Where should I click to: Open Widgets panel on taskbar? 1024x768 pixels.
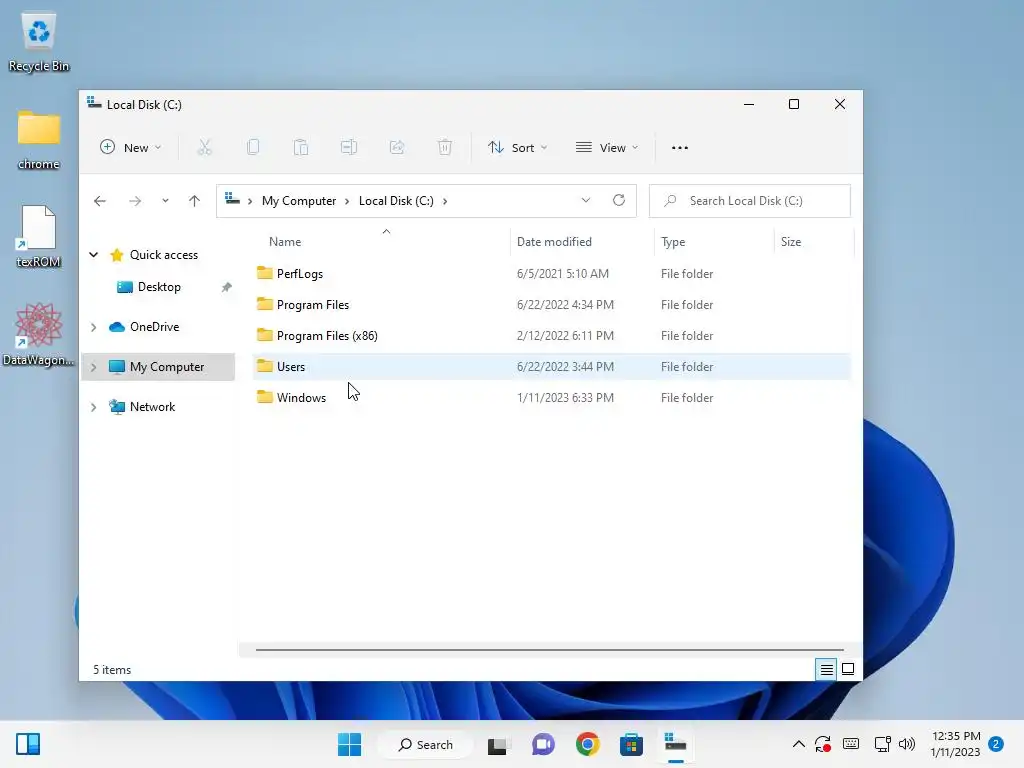28,744
